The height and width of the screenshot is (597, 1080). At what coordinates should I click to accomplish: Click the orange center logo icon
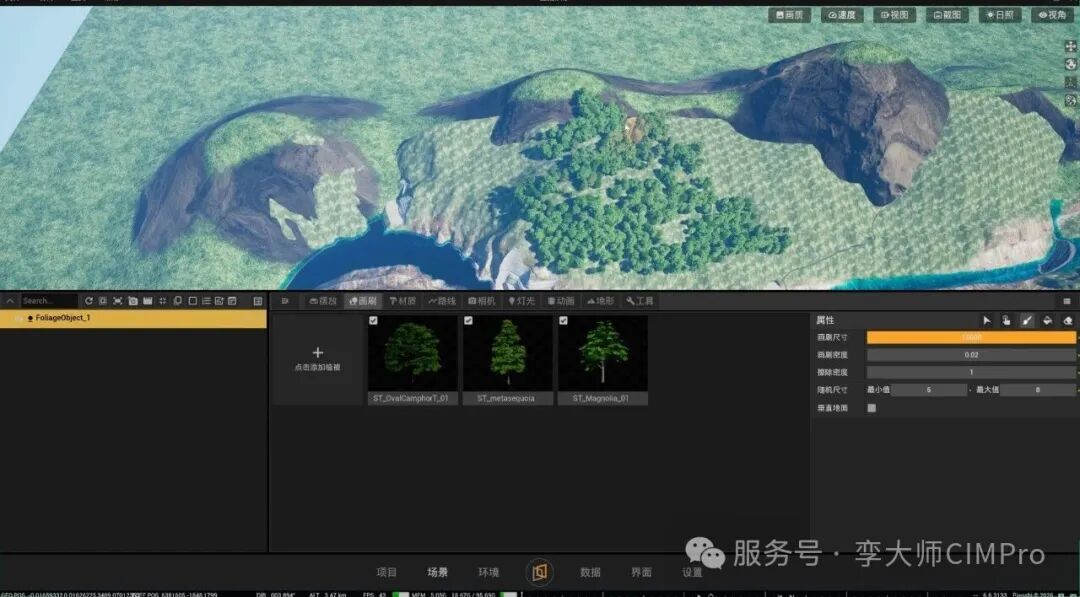(x=539, y=572)
